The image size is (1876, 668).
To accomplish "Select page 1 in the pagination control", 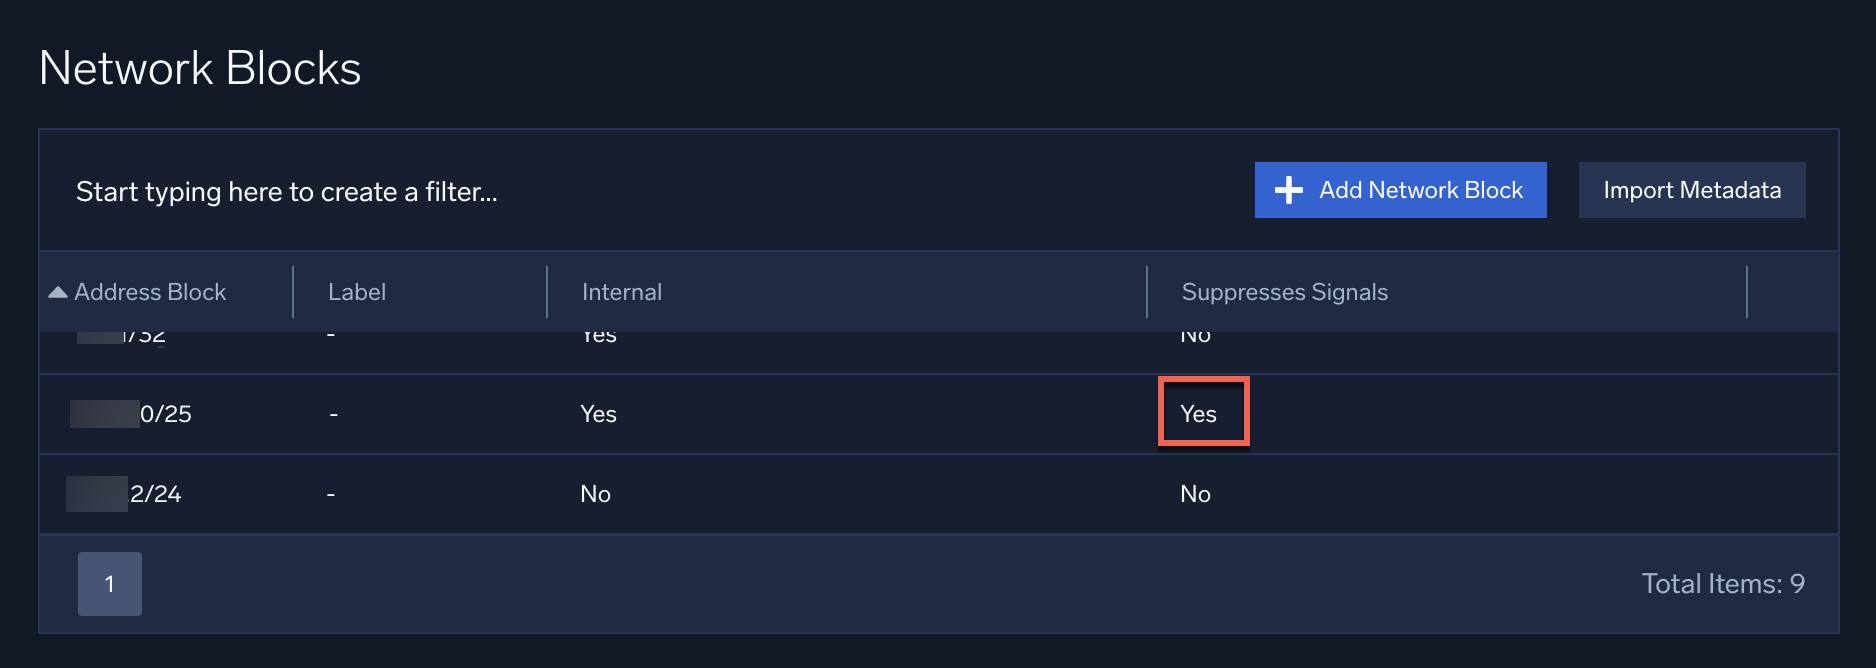I will pyautogui.click(x=109, y=583).
